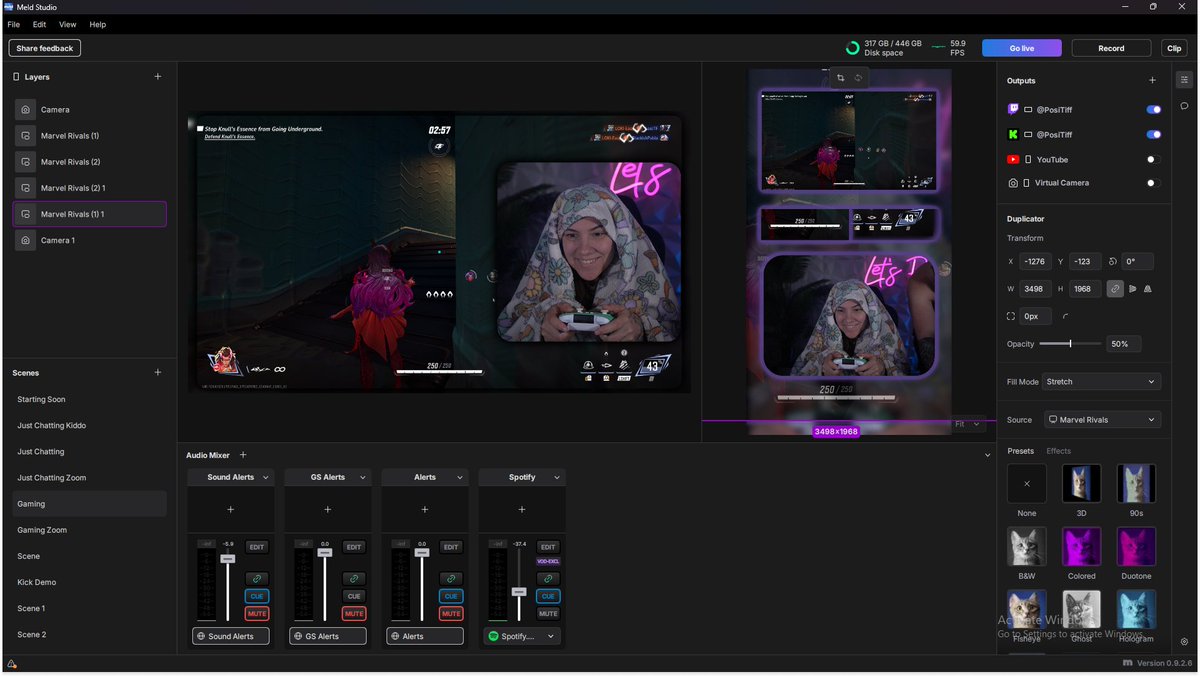Click the Twitch output icon
Viewport: 1200px width, 677px height.
point(1013,109)
